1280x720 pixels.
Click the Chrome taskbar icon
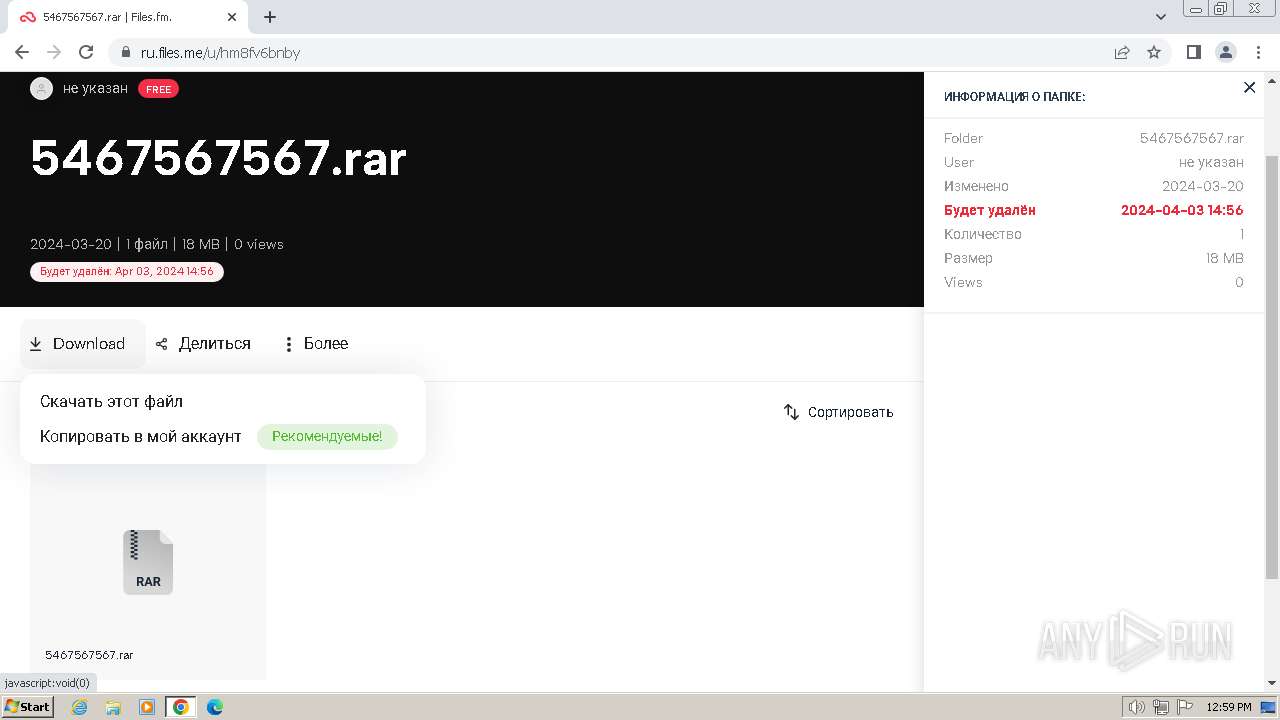[181, 707]
